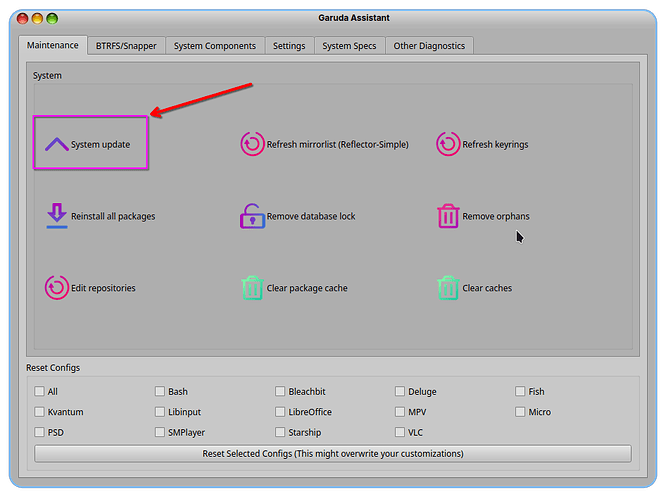This screenshot has width=666, height=499.
Task: Tick the Bleachbit checkbox
Action: point(280,391)
